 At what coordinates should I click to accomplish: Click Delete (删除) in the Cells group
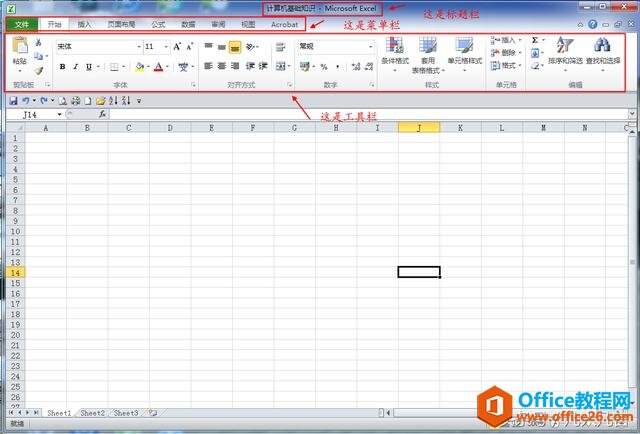(506, 53)
